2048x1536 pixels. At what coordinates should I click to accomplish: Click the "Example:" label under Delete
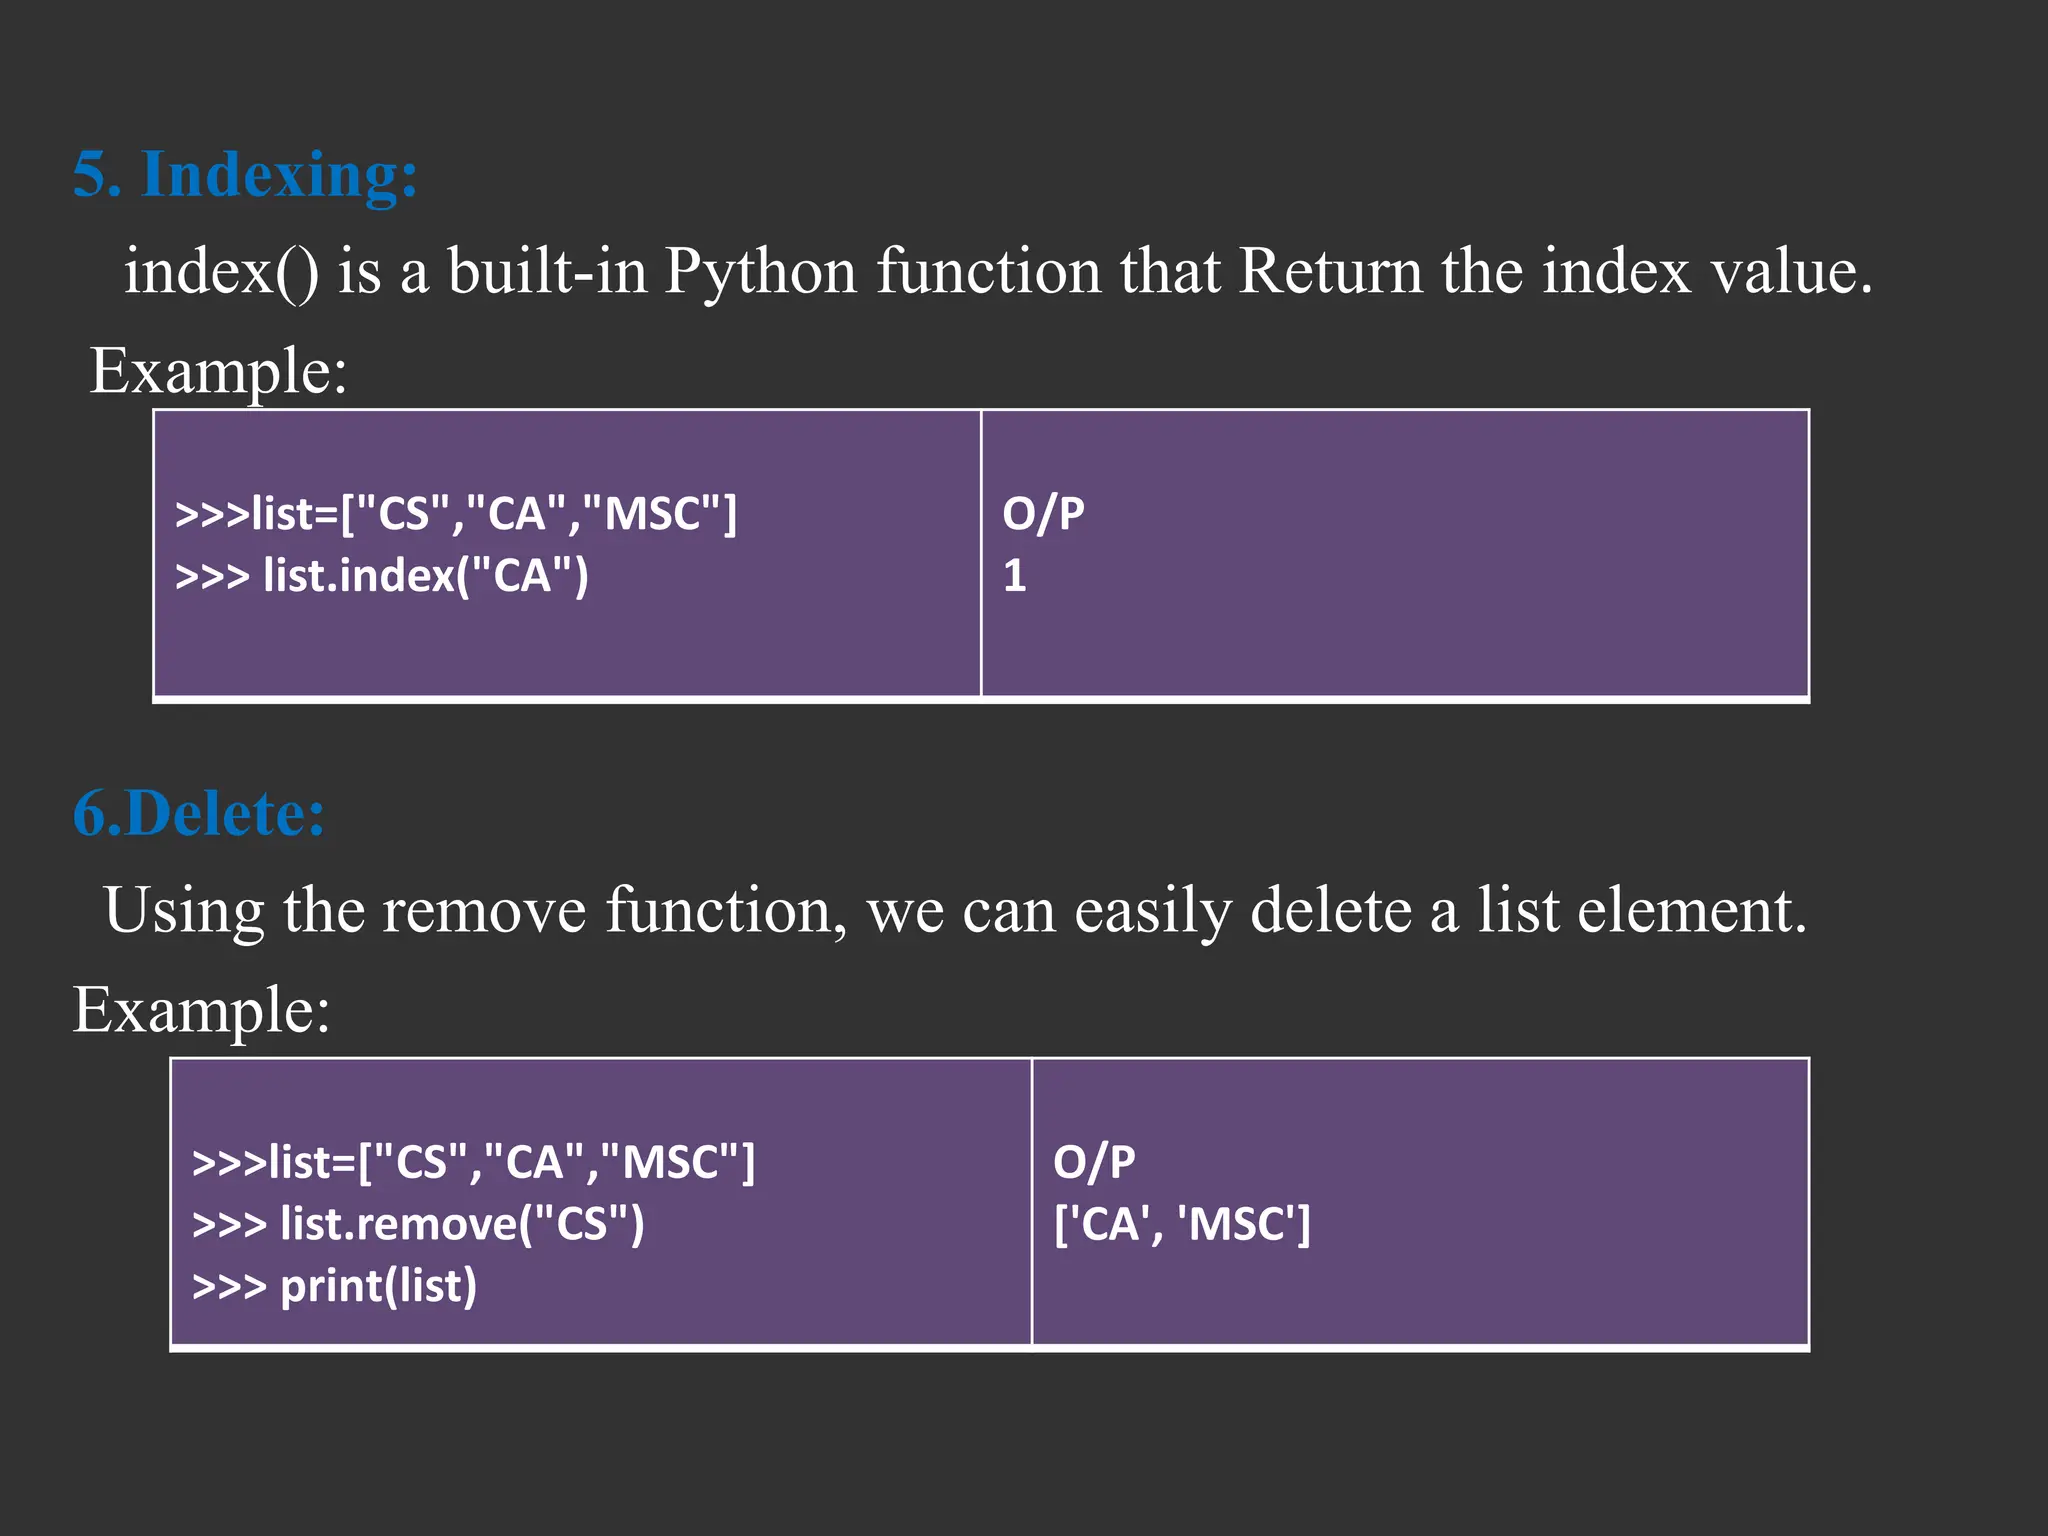(201, 1010)
